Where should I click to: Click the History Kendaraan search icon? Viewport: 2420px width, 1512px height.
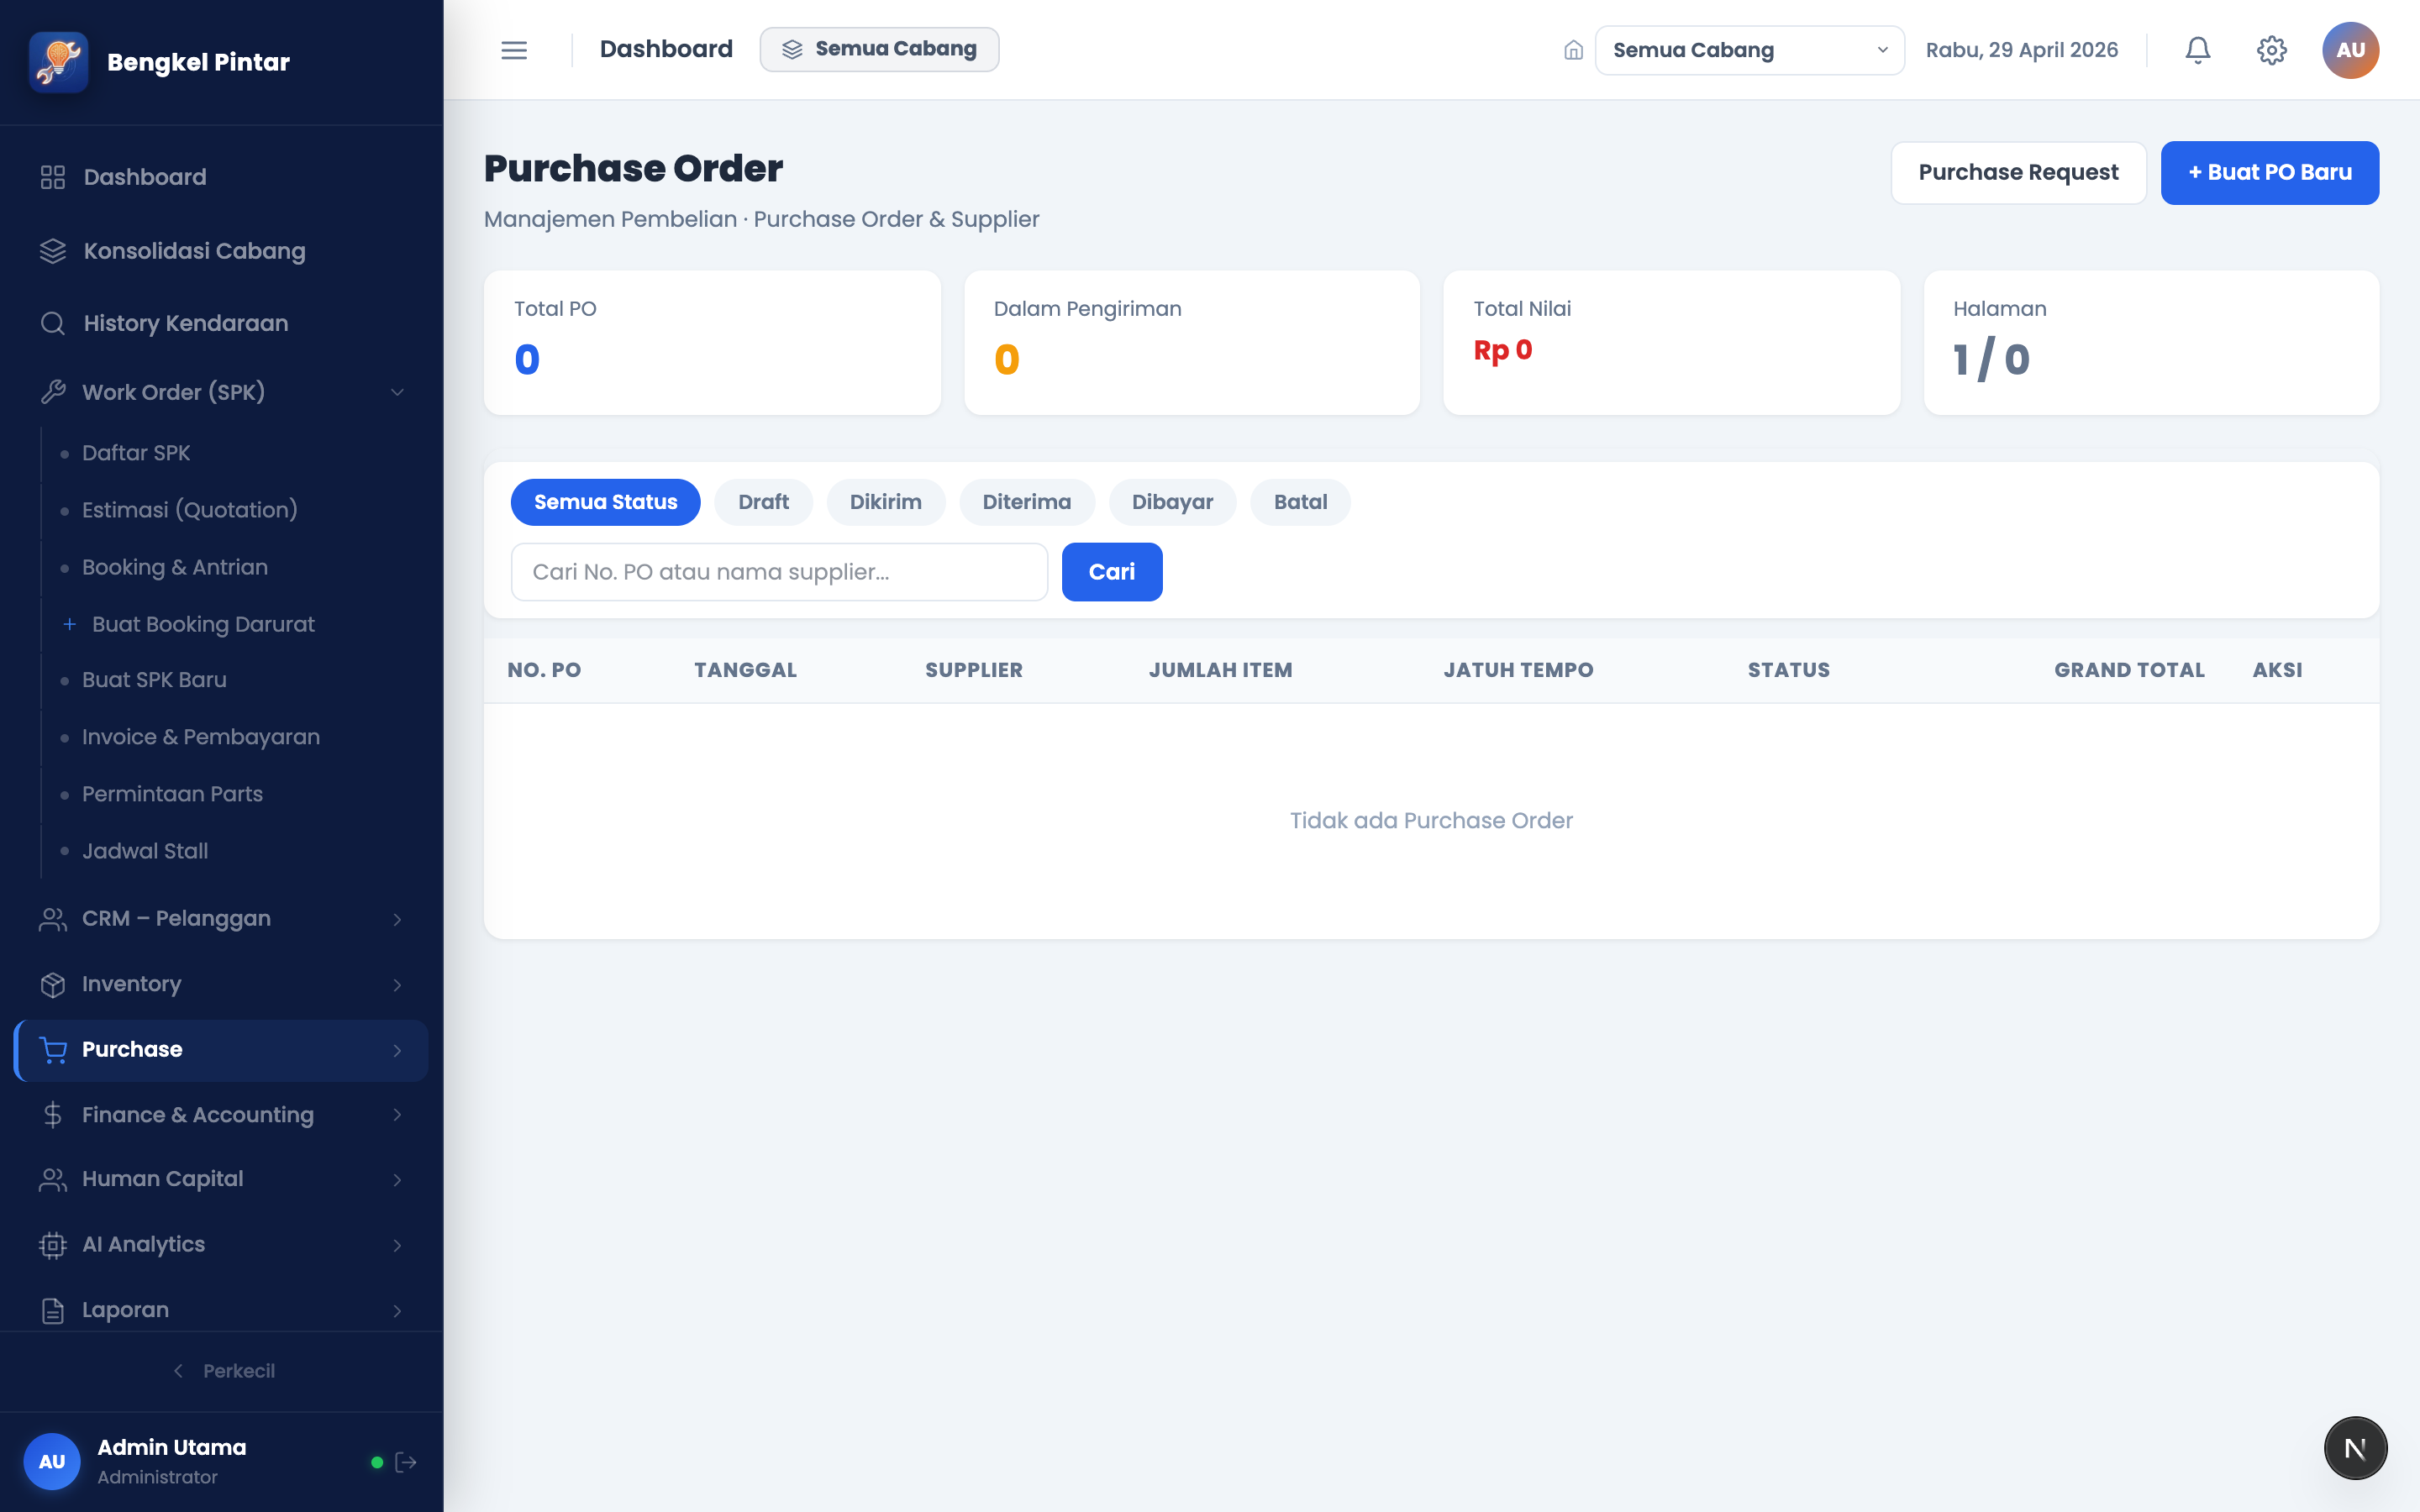53,323
